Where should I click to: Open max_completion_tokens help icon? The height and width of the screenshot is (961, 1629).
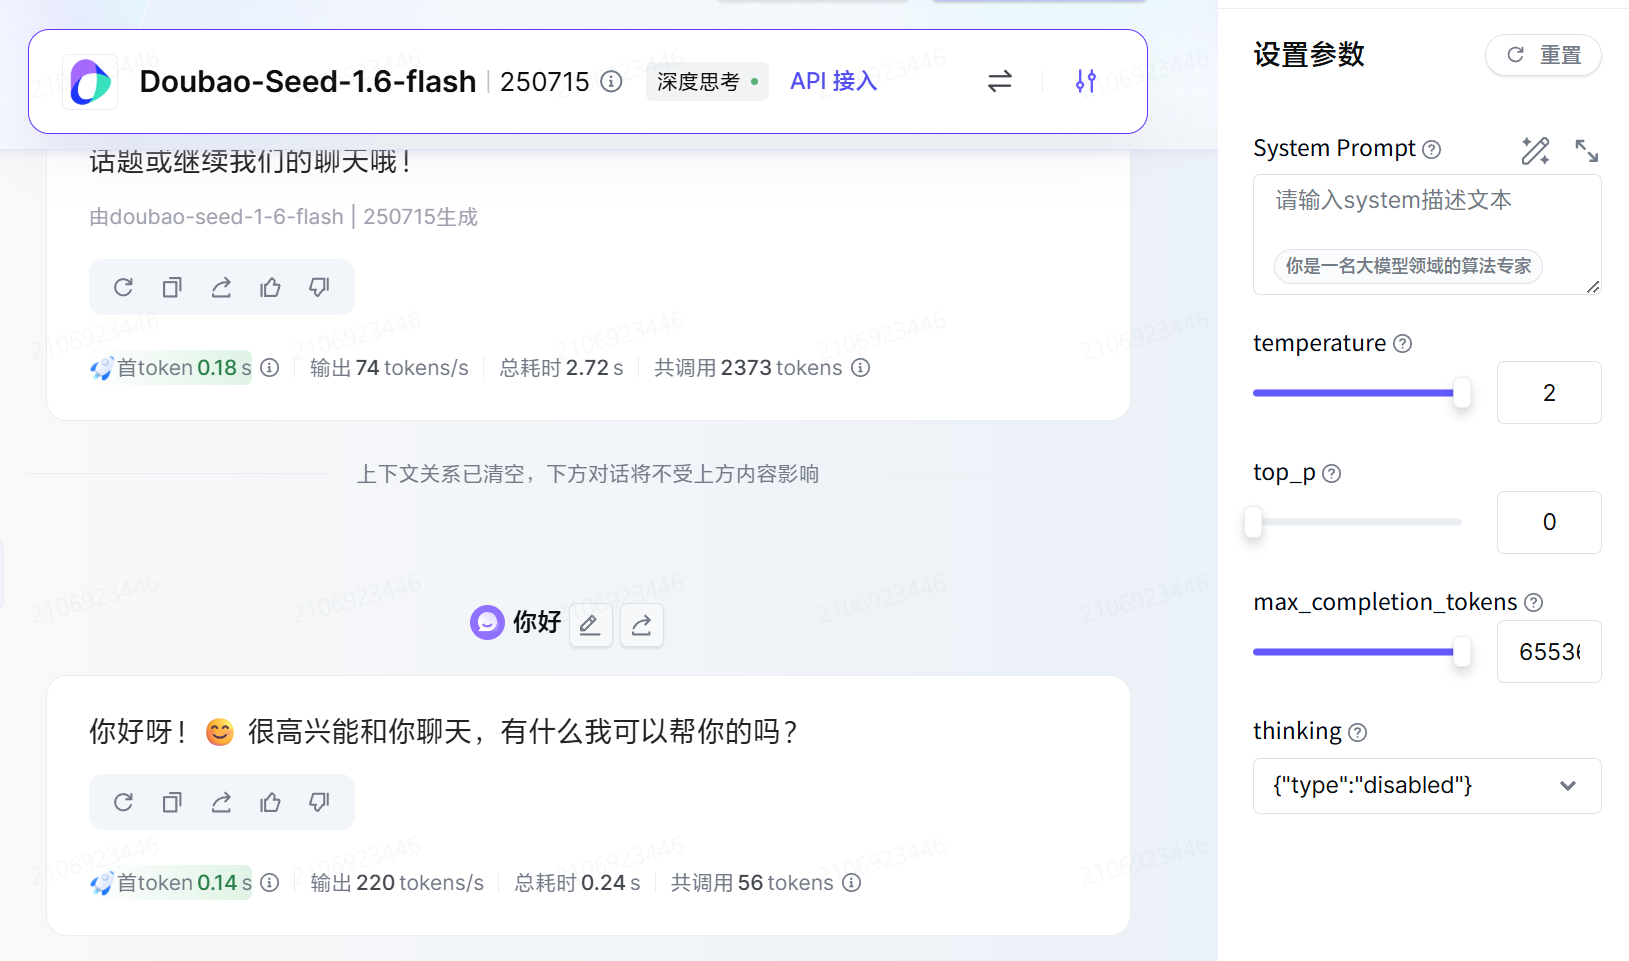coord(1534,603)
